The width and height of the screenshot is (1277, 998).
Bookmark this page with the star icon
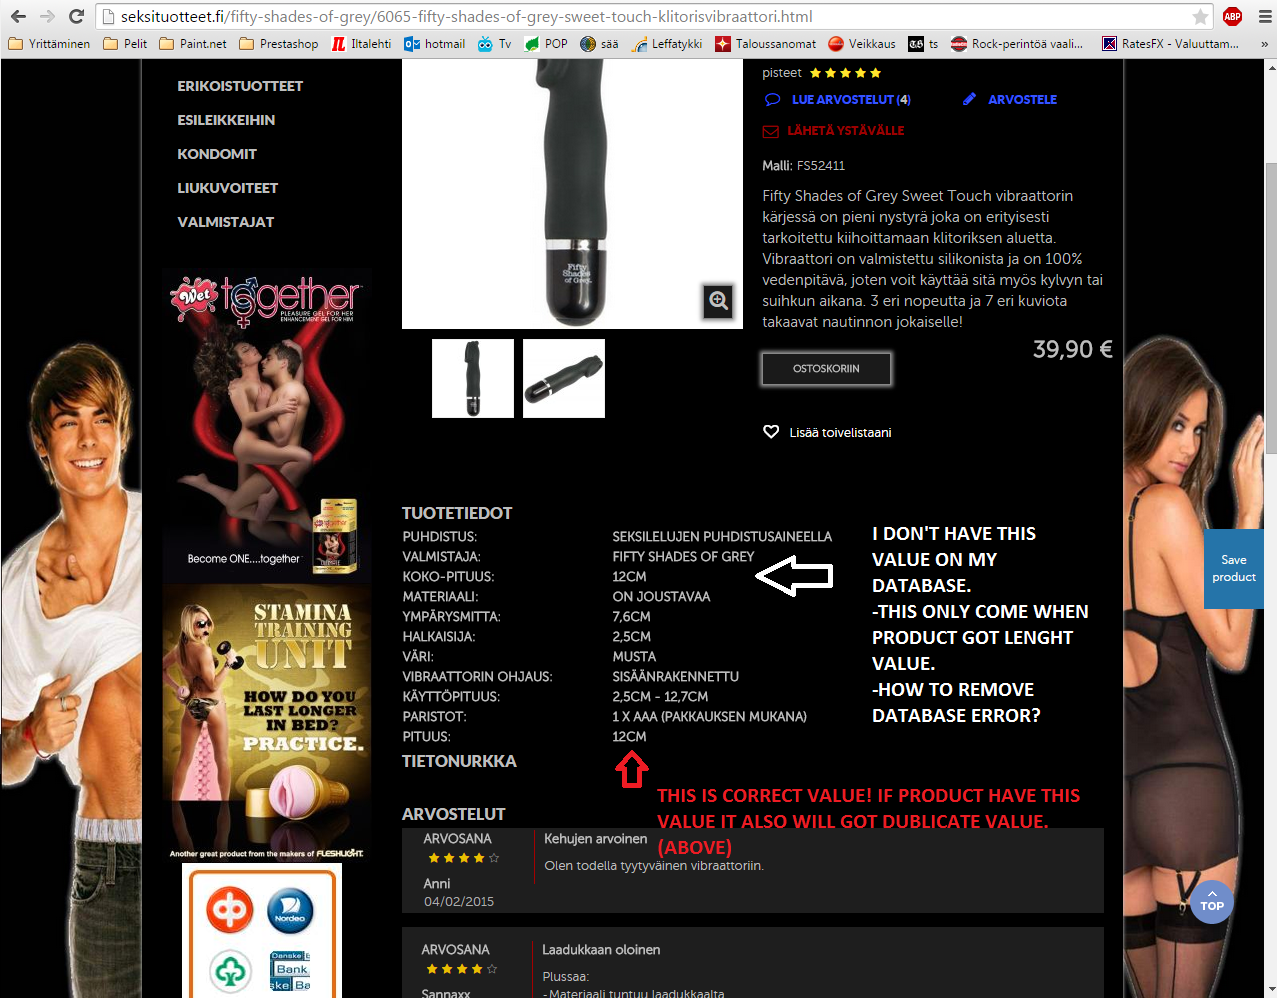coord(1200,16)
